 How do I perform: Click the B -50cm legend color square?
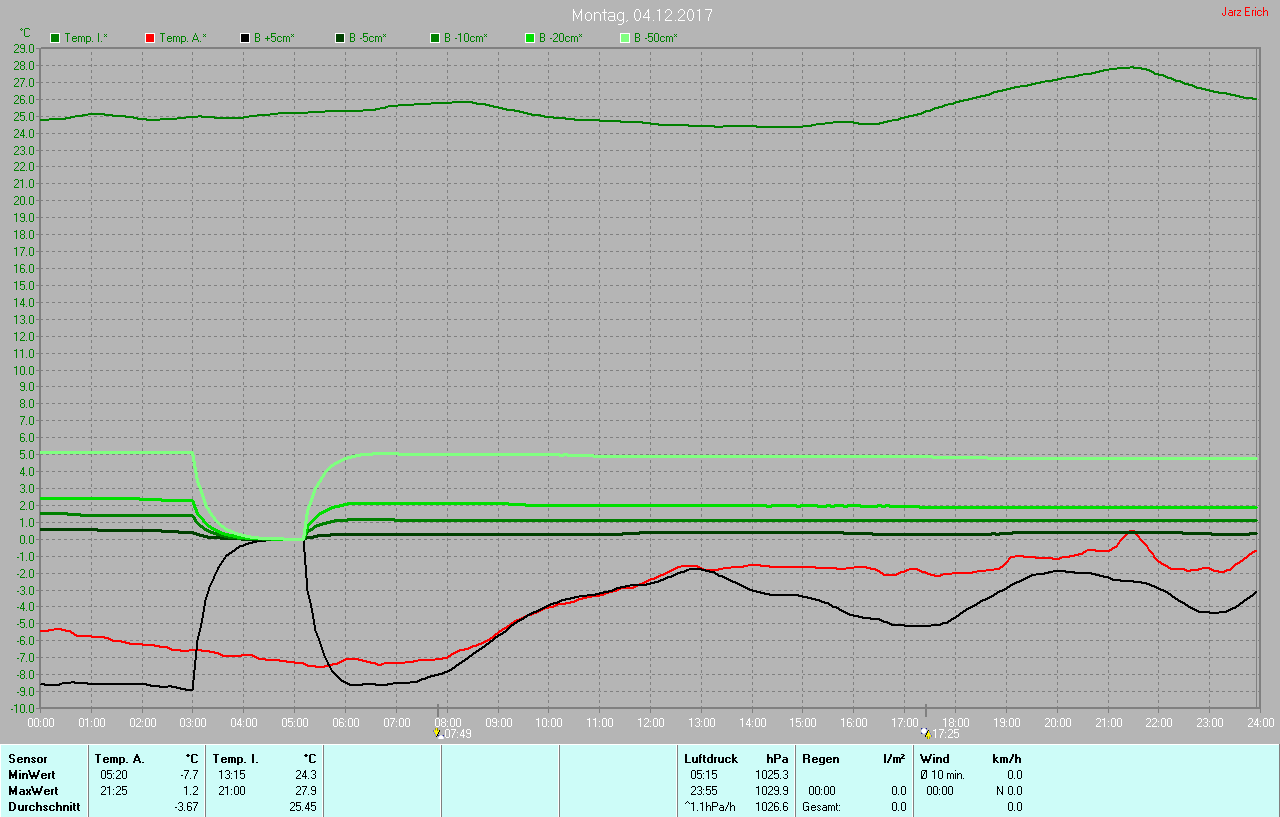625,38
